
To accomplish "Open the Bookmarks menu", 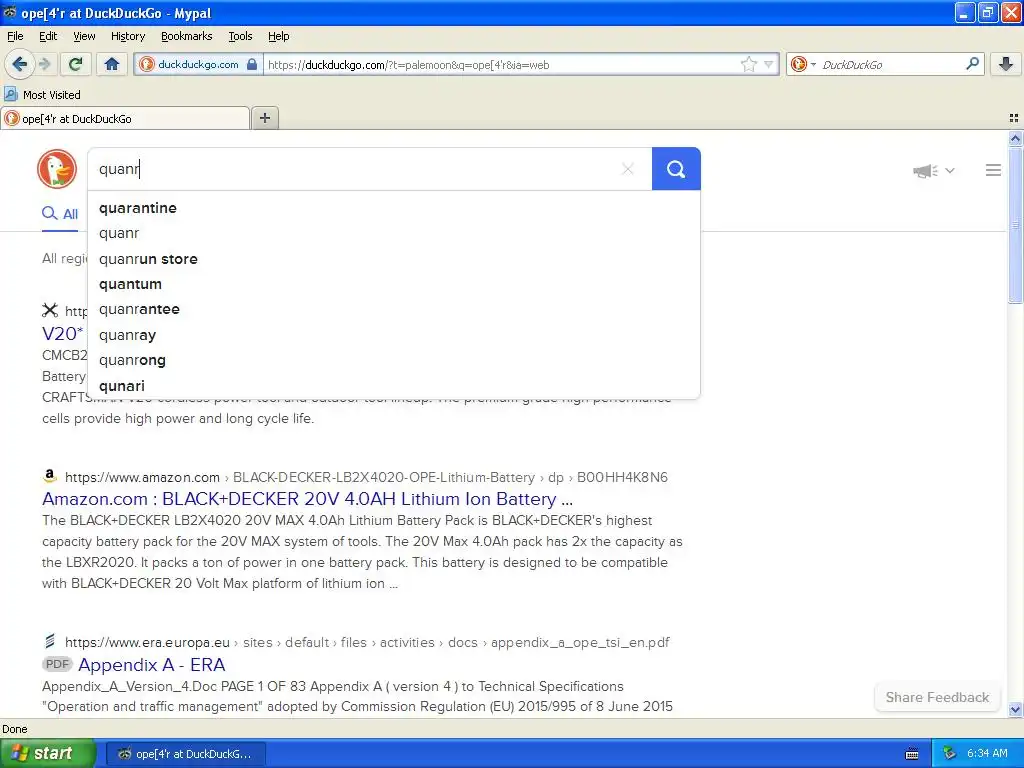I will (x=186, y=36).
